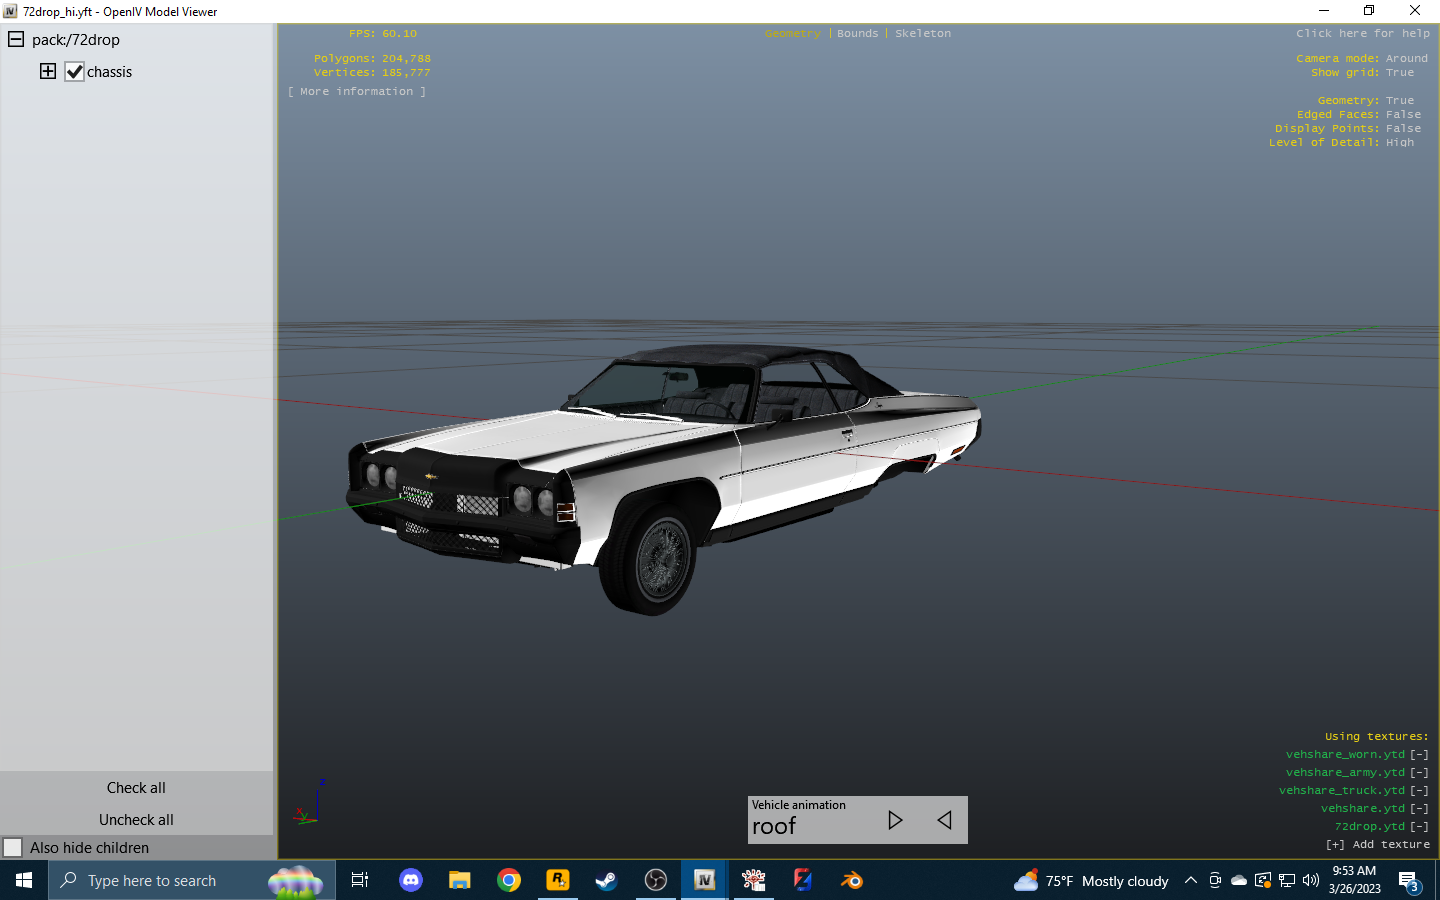
Task: Open the OpenIV Model Viewer help
Action: 1362,33
